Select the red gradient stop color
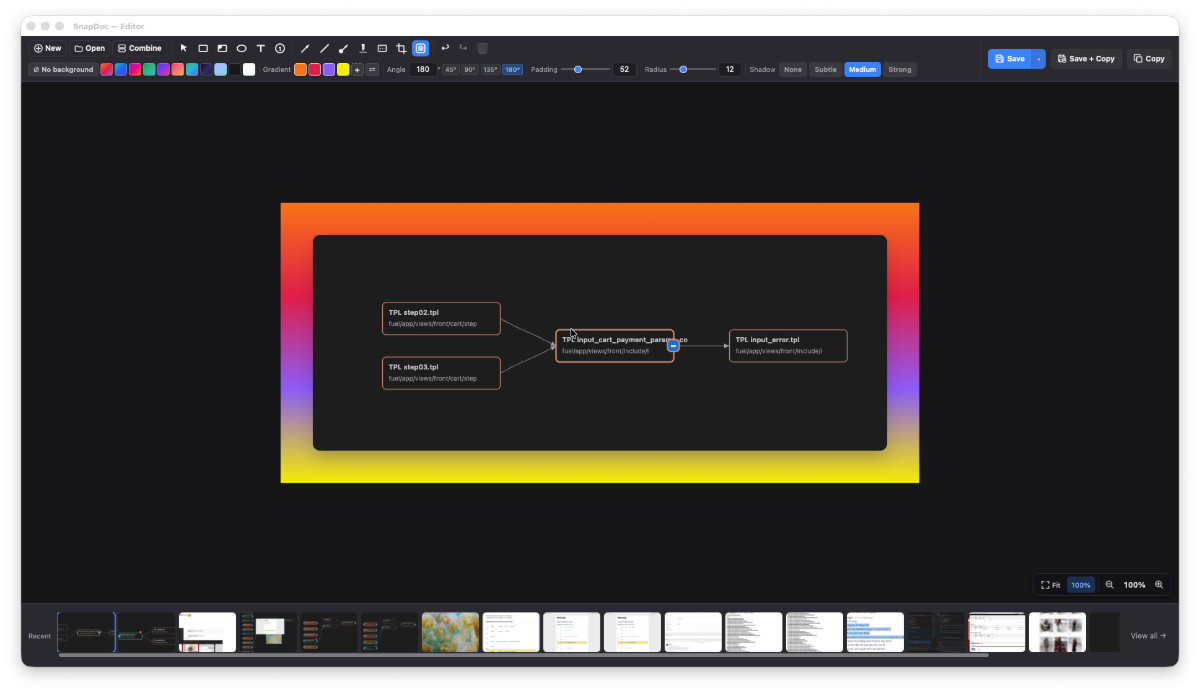The image size is (1200, 693). [314, 69]
